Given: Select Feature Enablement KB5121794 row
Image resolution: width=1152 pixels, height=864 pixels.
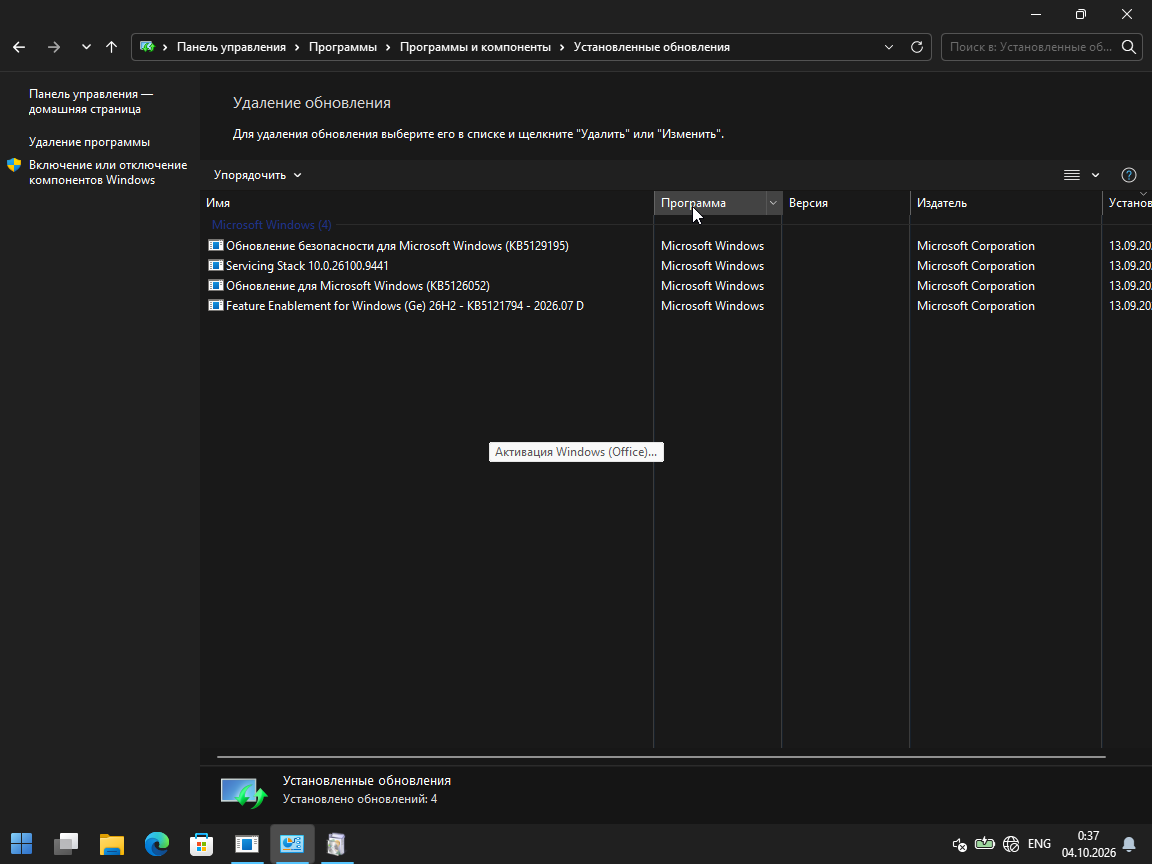Looking at the screenshot, I should click(676, 306).
